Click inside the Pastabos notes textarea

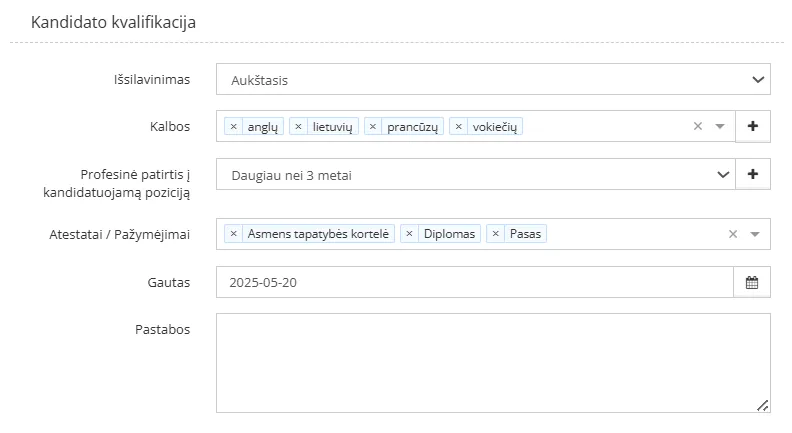click(493, 362)
